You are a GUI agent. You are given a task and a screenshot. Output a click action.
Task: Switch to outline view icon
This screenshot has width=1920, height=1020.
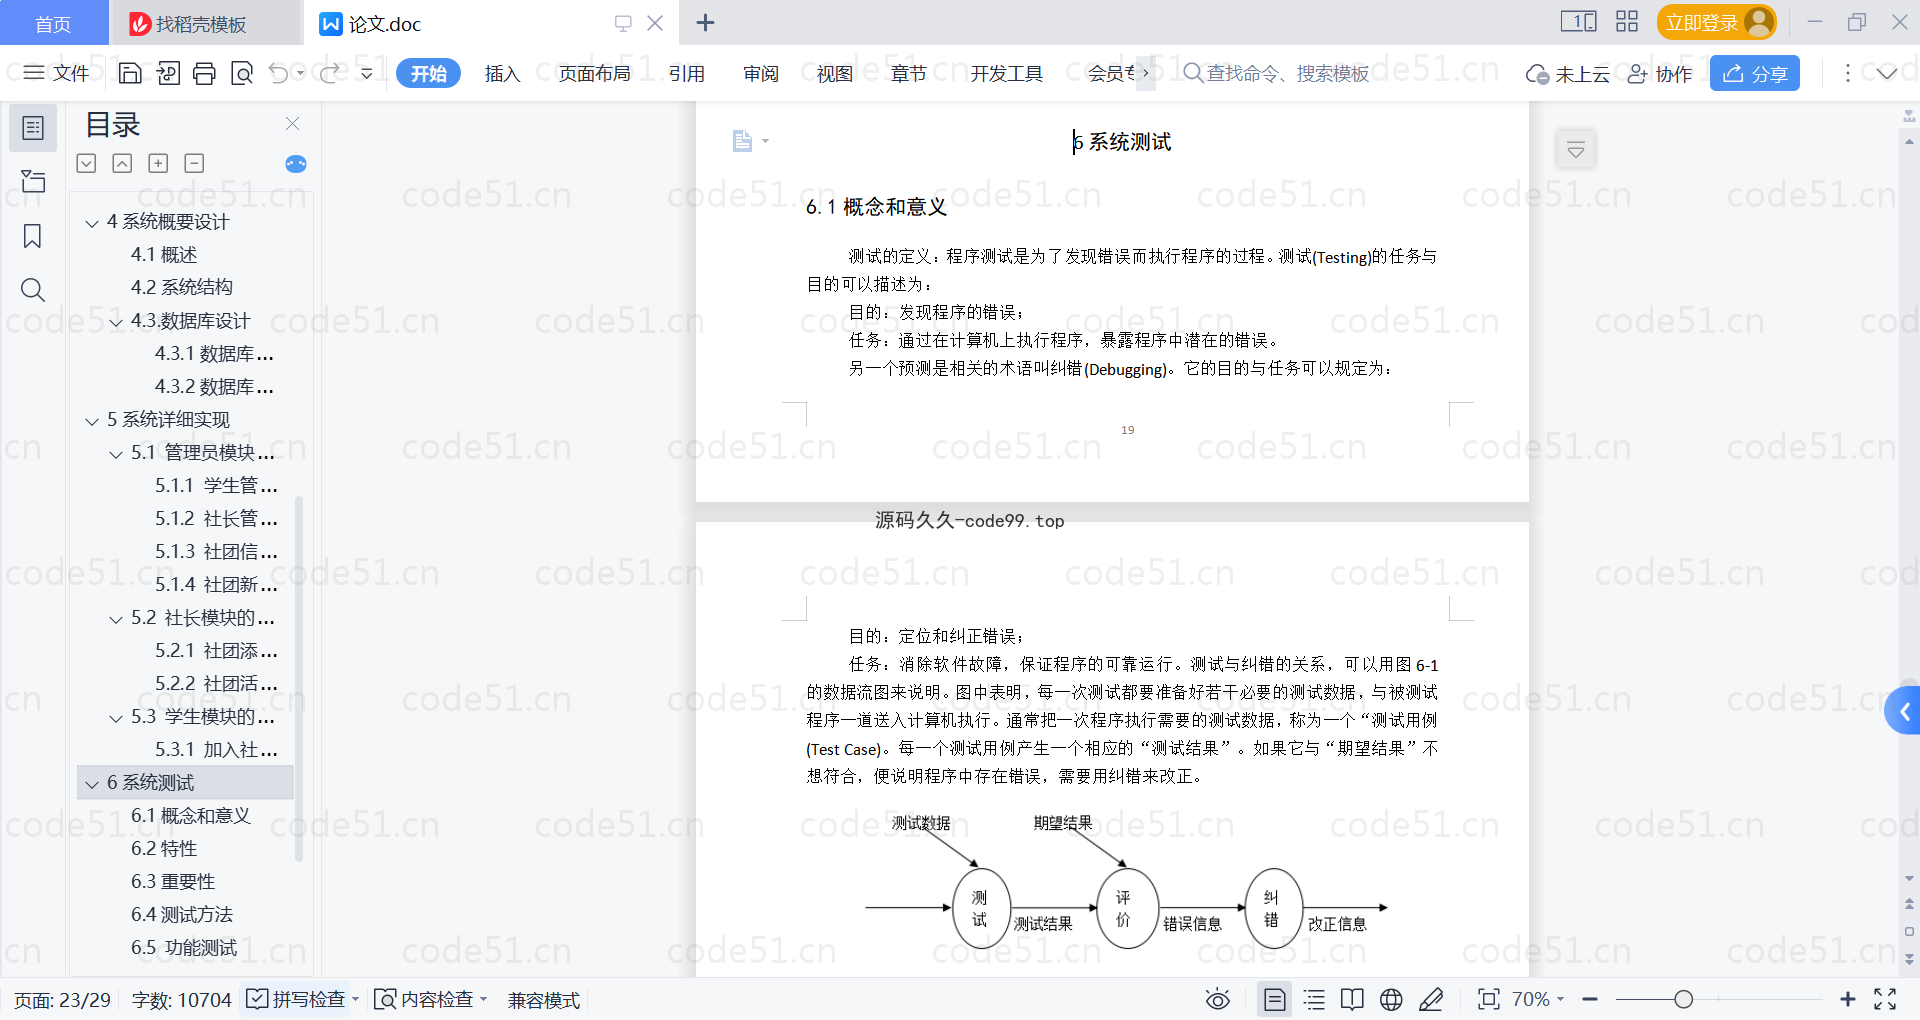pos(1314,999)
